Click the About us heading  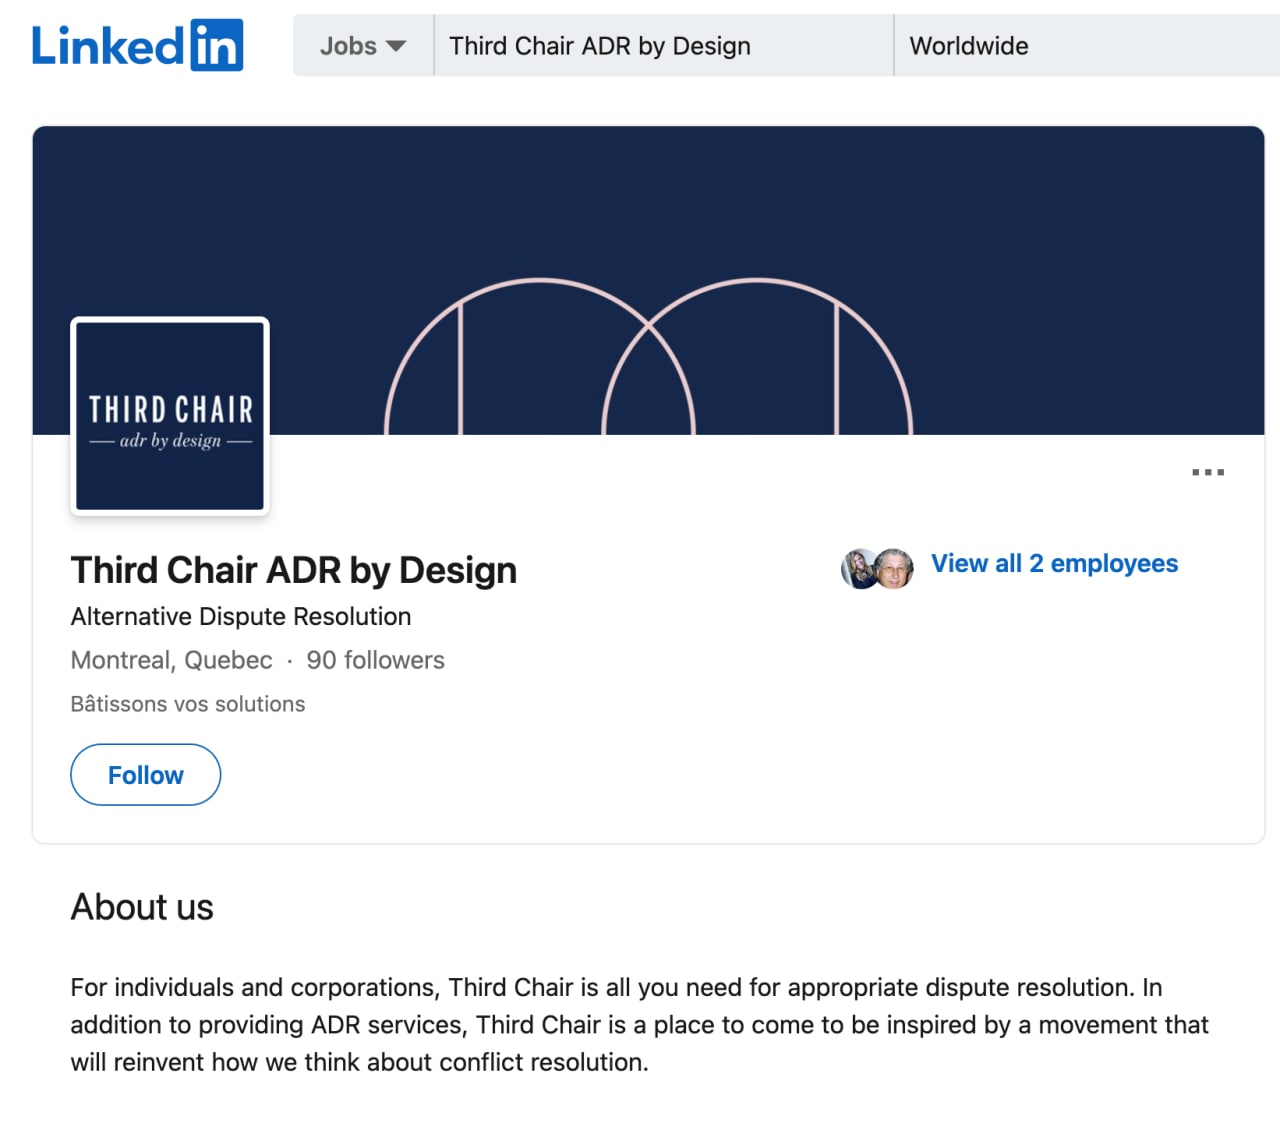142,907
